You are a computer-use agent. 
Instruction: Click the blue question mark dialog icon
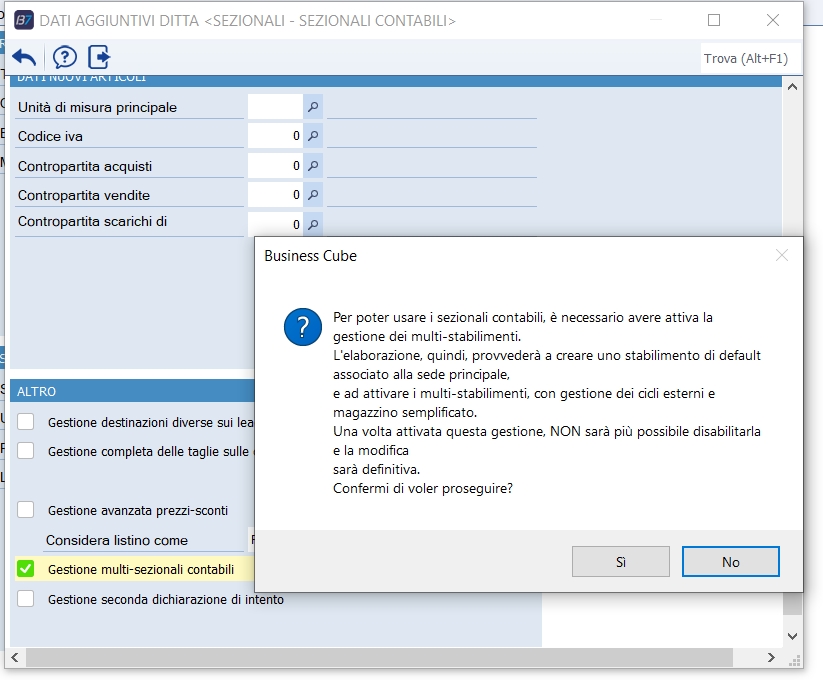[303, 327]
